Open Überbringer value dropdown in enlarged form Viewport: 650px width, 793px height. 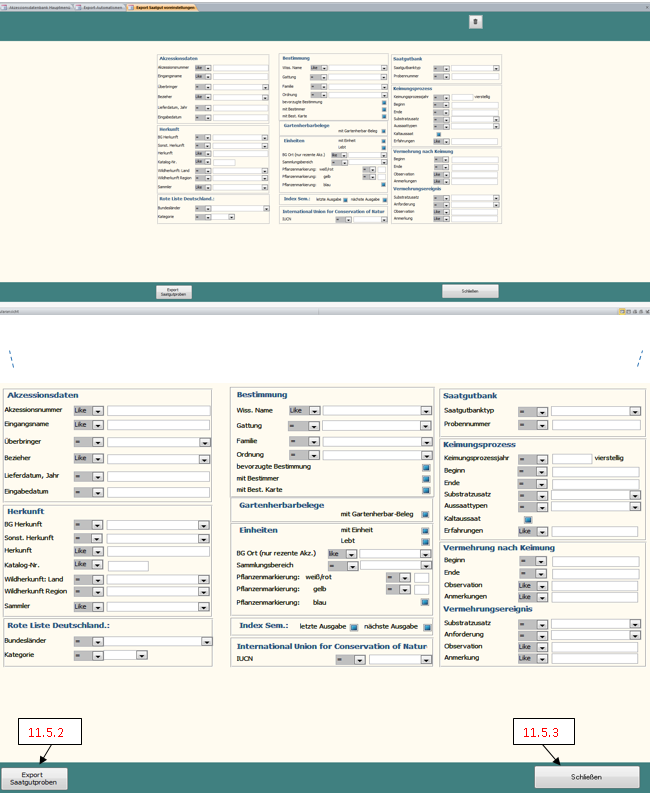pyautogui.click(x=204, y=441)
